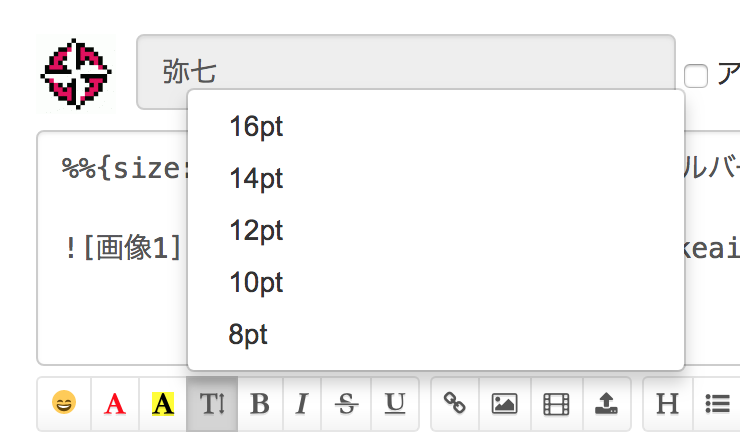Apply bold formatting
The width and height of the screenshot is (740, 438).
[x=260, y=404]
